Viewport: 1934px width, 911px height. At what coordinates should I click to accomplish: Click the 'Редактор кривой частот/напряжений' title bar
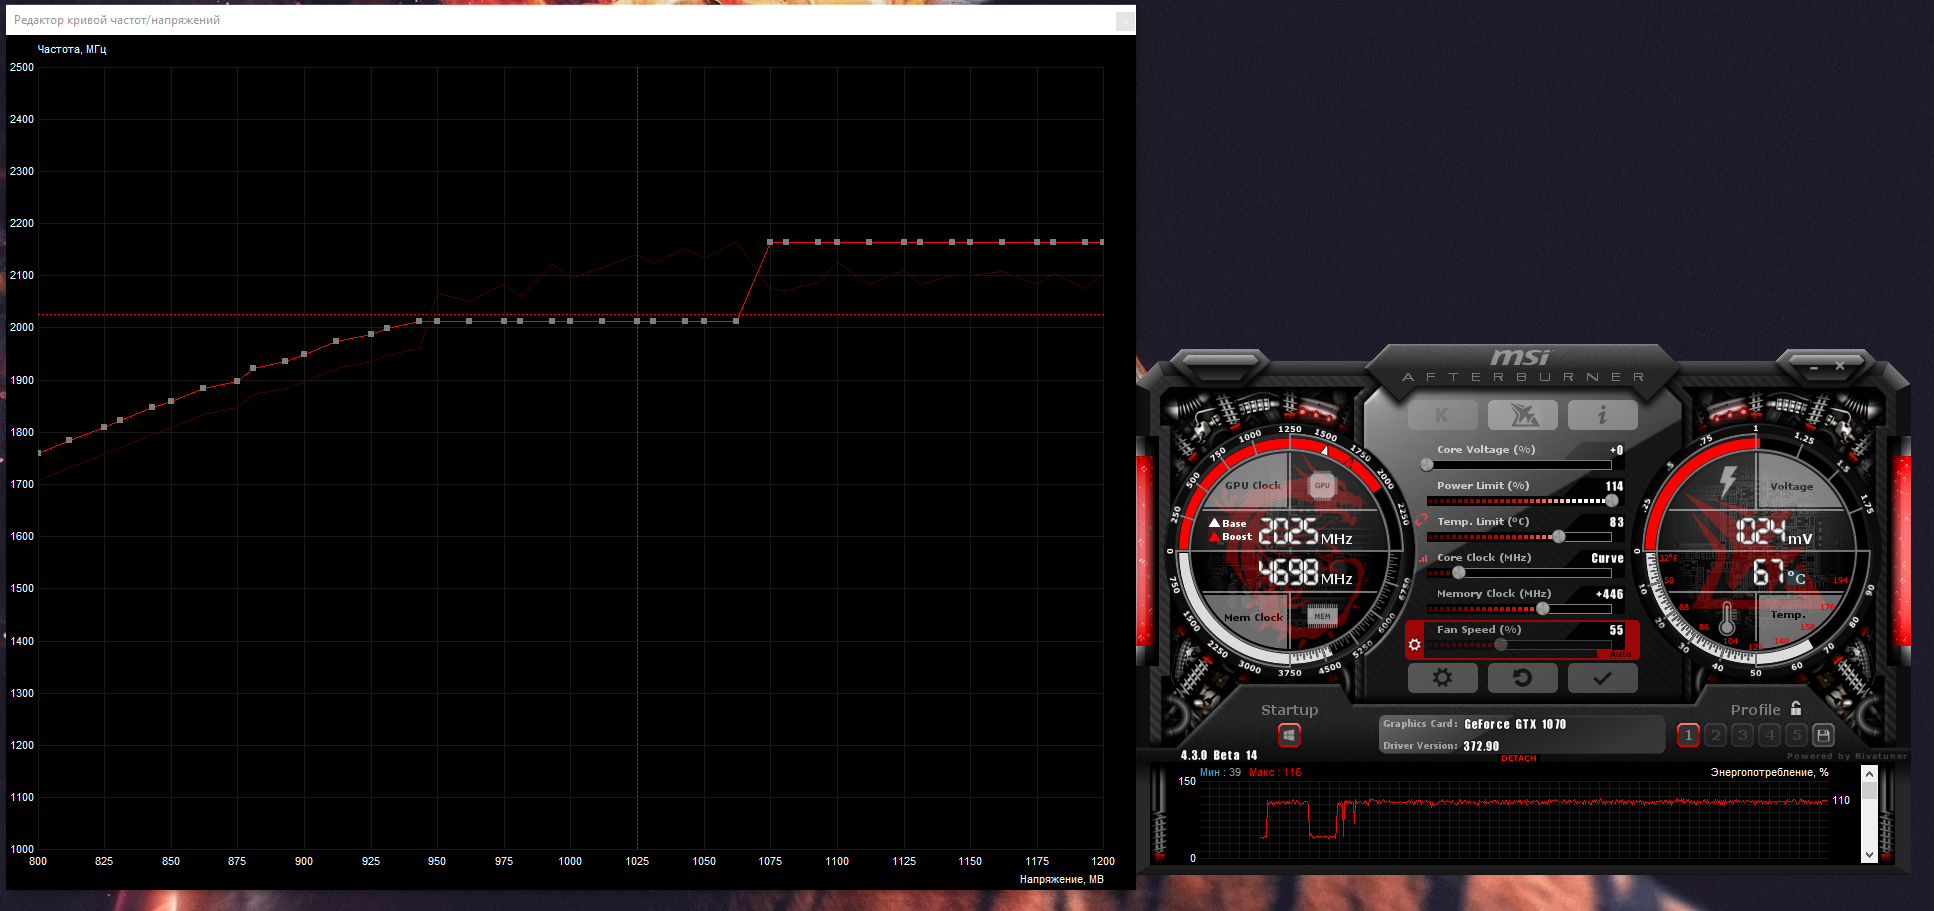click(x=571, y=20)
